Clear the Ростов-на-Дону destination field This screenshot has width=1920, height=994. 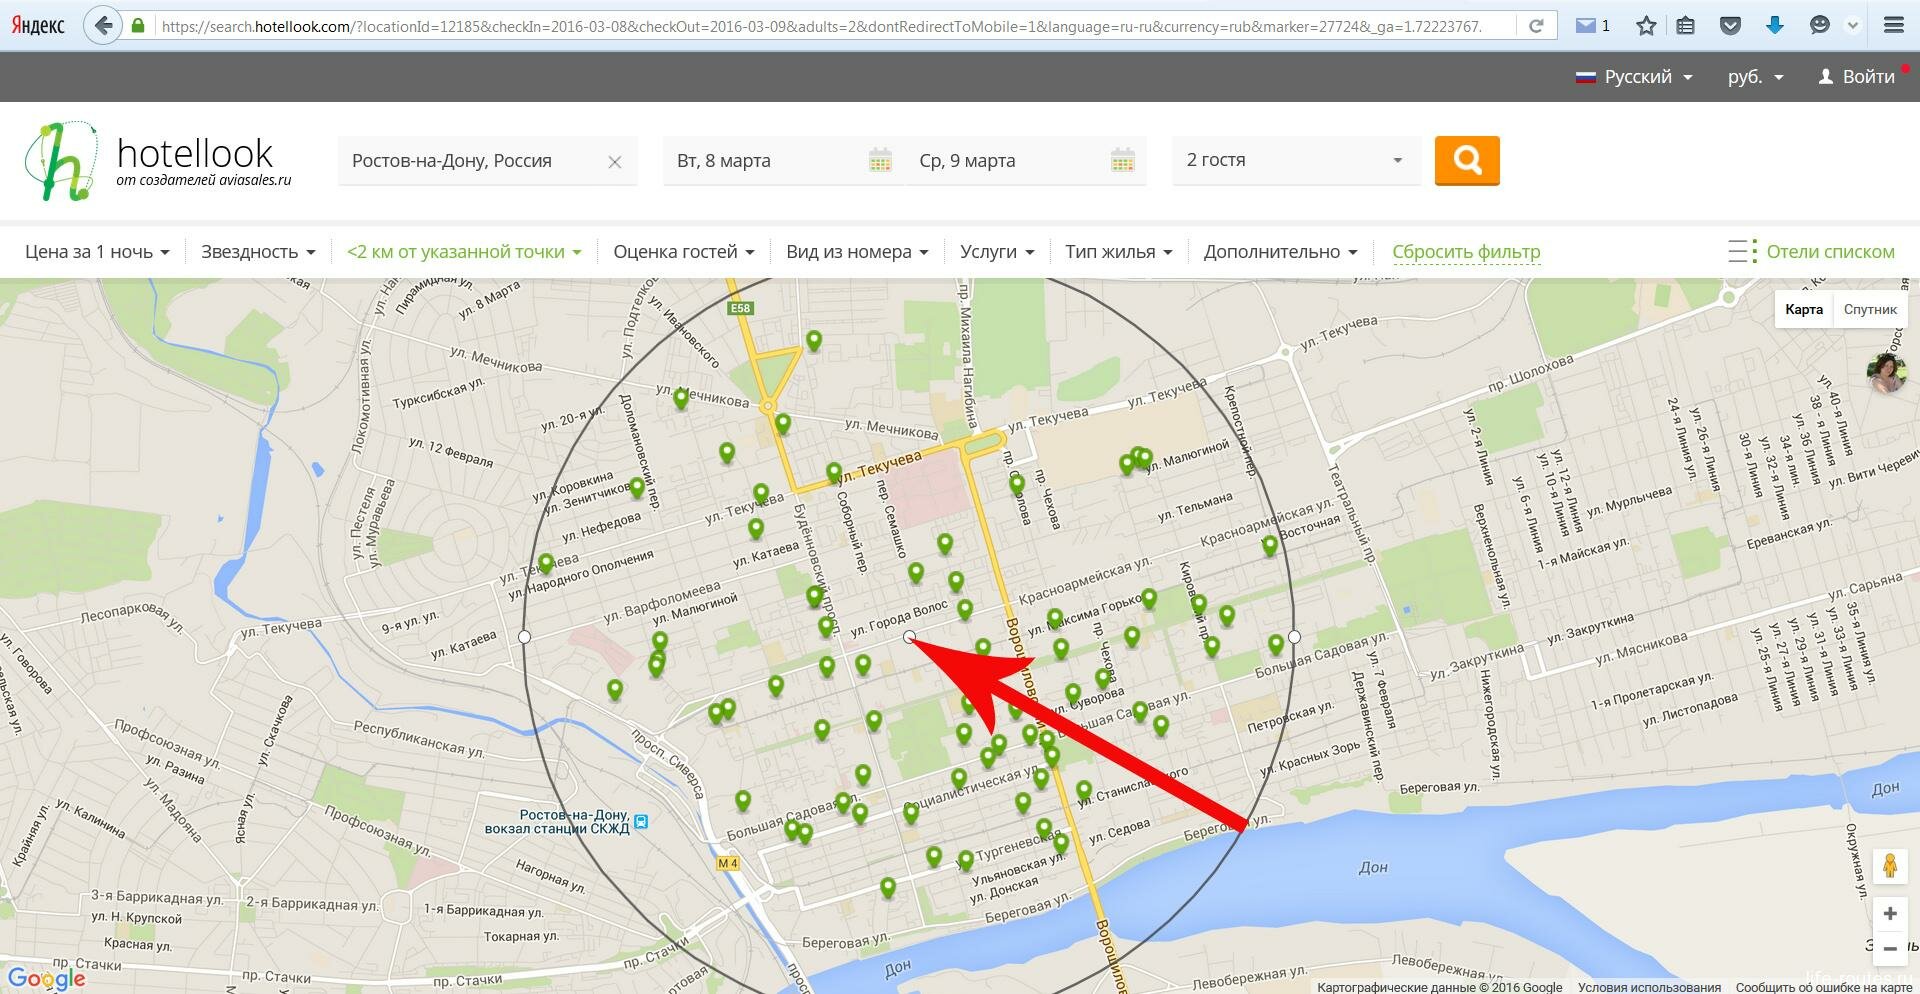(x=615, y=162)
